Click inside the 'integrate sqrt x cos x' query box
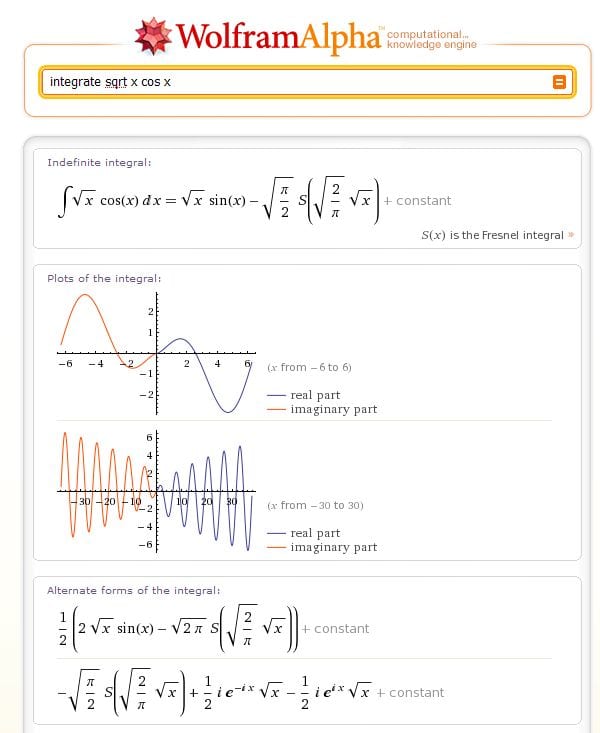The width and height of the screenshot is (600, 733). coord(290,82)
